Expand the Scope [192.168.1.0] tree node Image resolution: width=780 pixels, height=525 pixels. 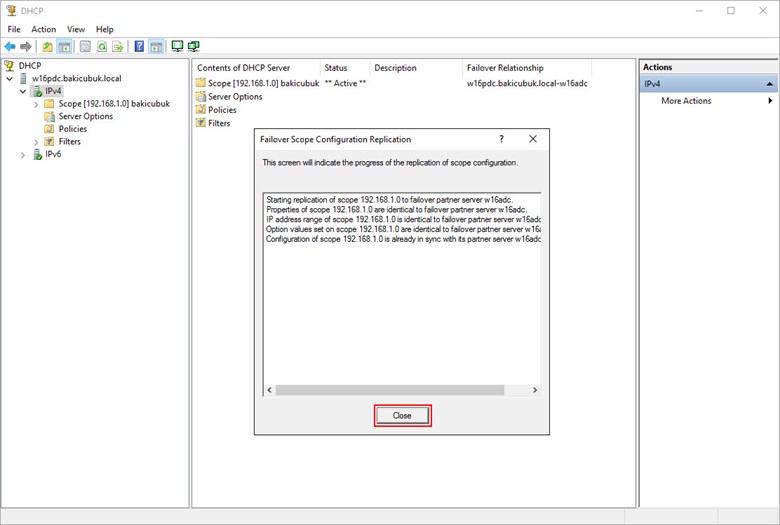36,103
